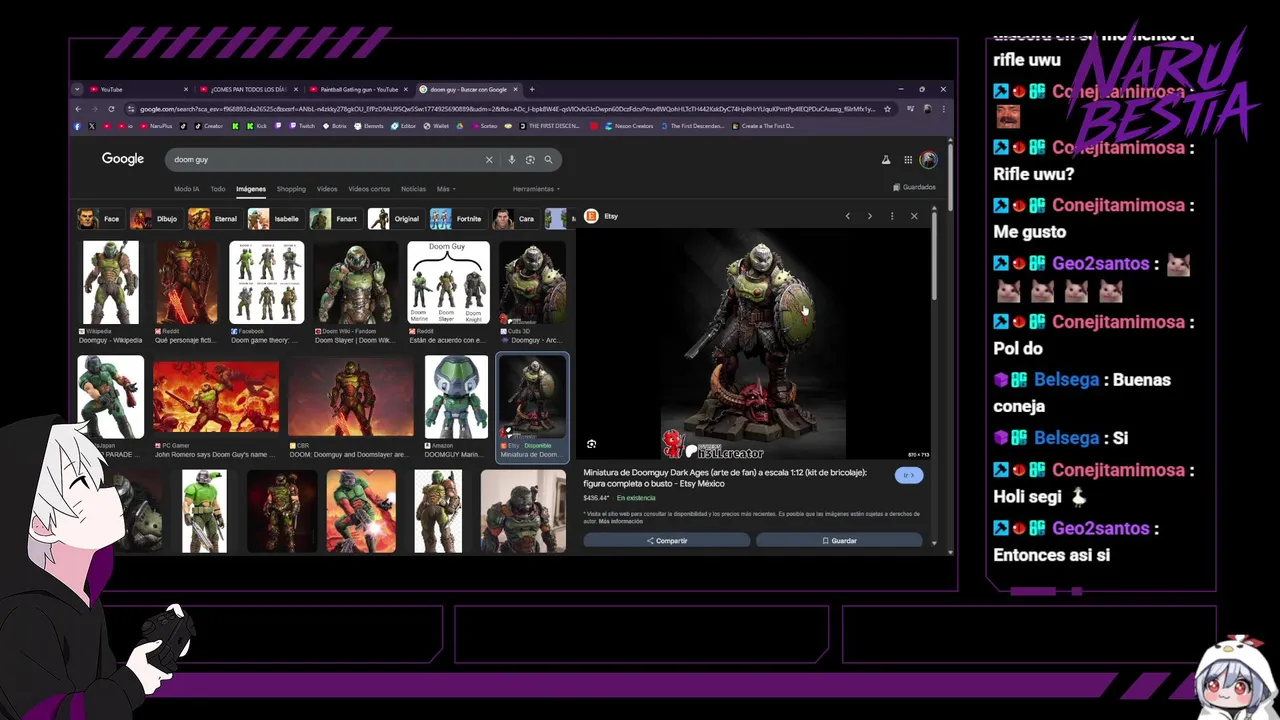1280x720 pixels.
Task: Open the X bookmark icon
Action: pyautogui.click(x=91, y=126)
